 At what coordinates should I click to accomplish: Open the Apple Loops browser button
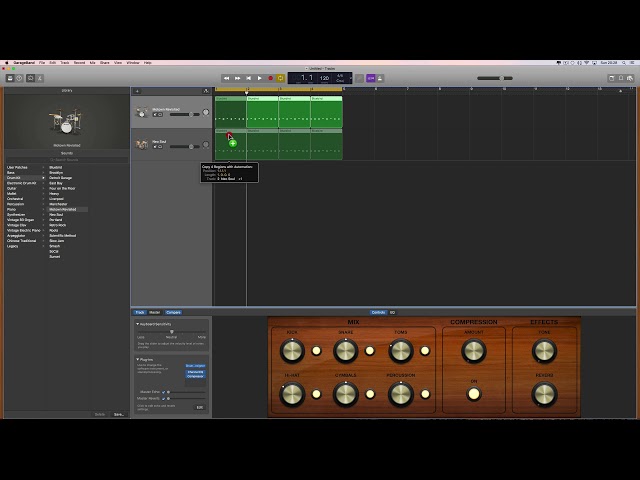(x=621, y=78)
